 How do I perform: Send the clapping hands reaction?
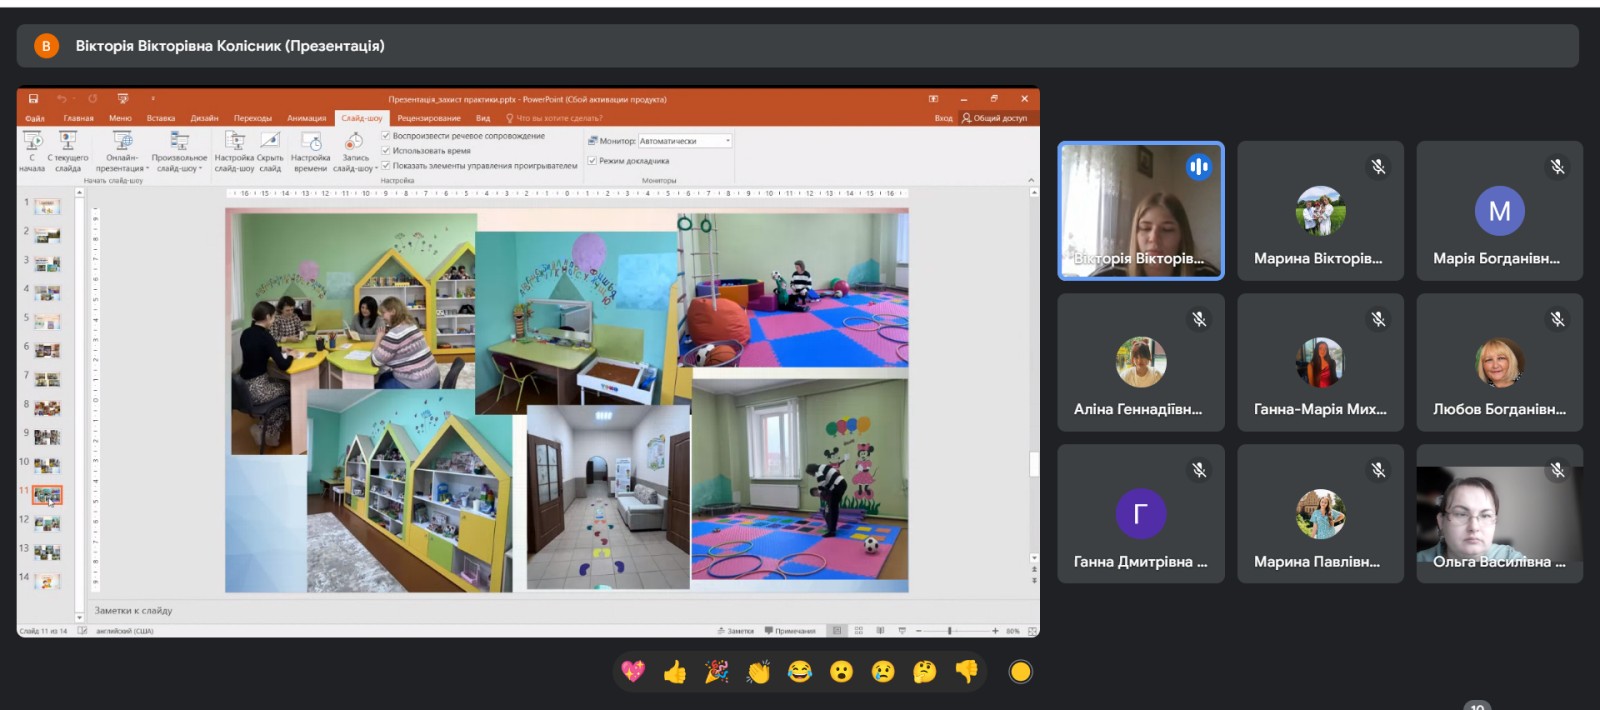click(758, 672)
